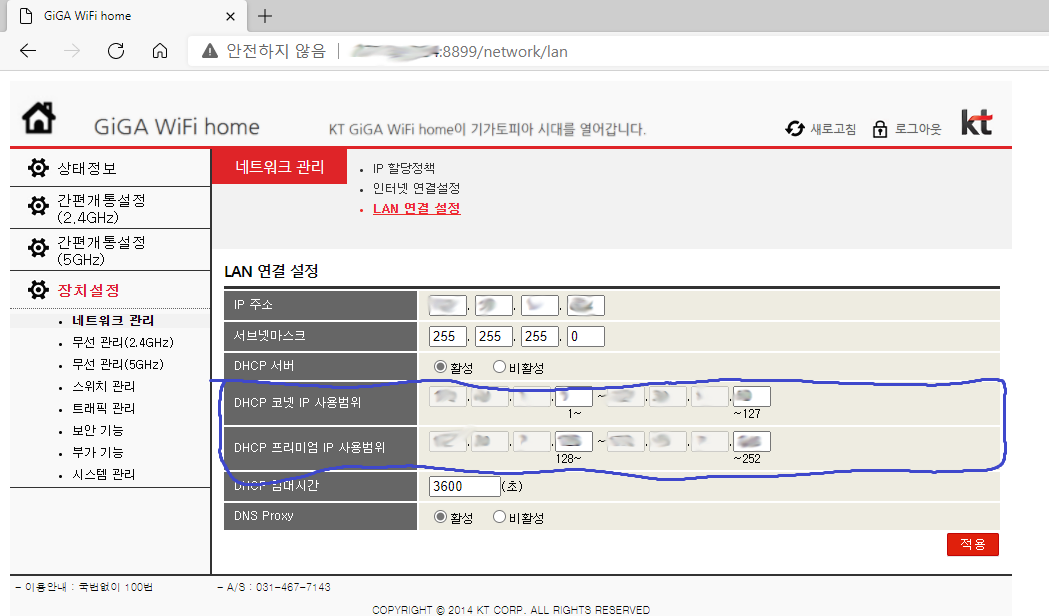Click the home icon in page header
The width and height of the screenshot is (1049, 616).
pyautogui.click(x=39, y=118)
